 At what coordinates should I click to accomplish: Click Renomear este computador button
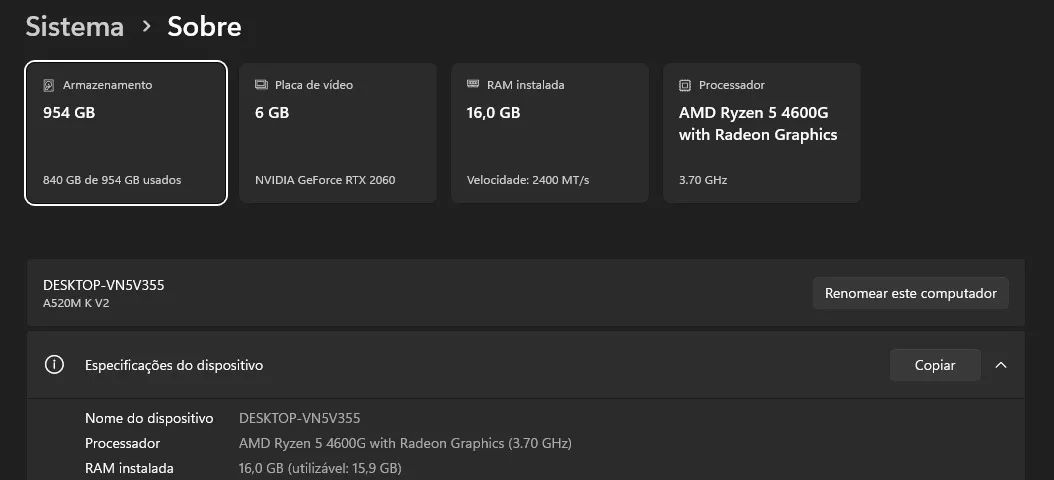(x=910, y=293)
